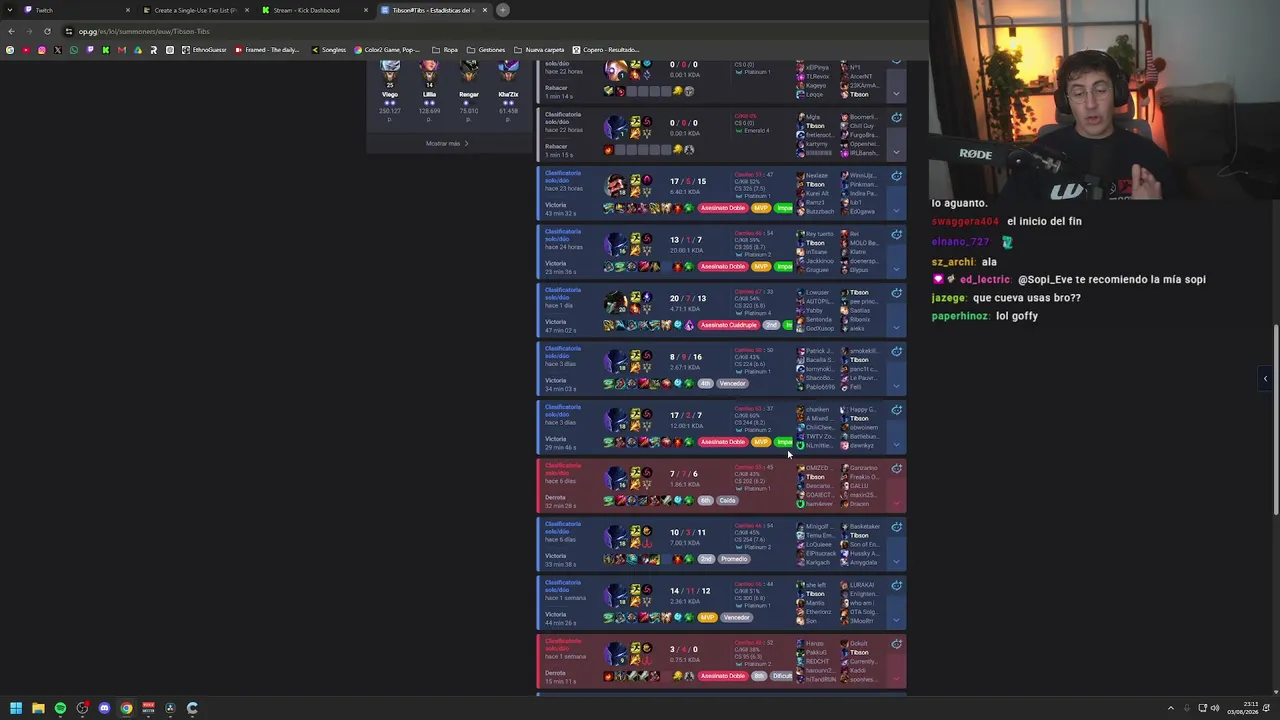Switch to the Twitch browser tab

(74, 10)
